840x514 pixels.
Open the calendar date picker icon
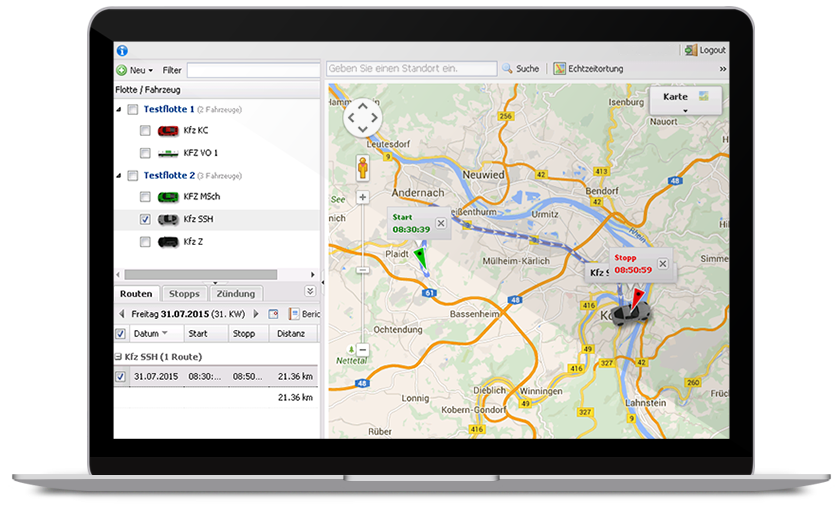click(273, 314)
